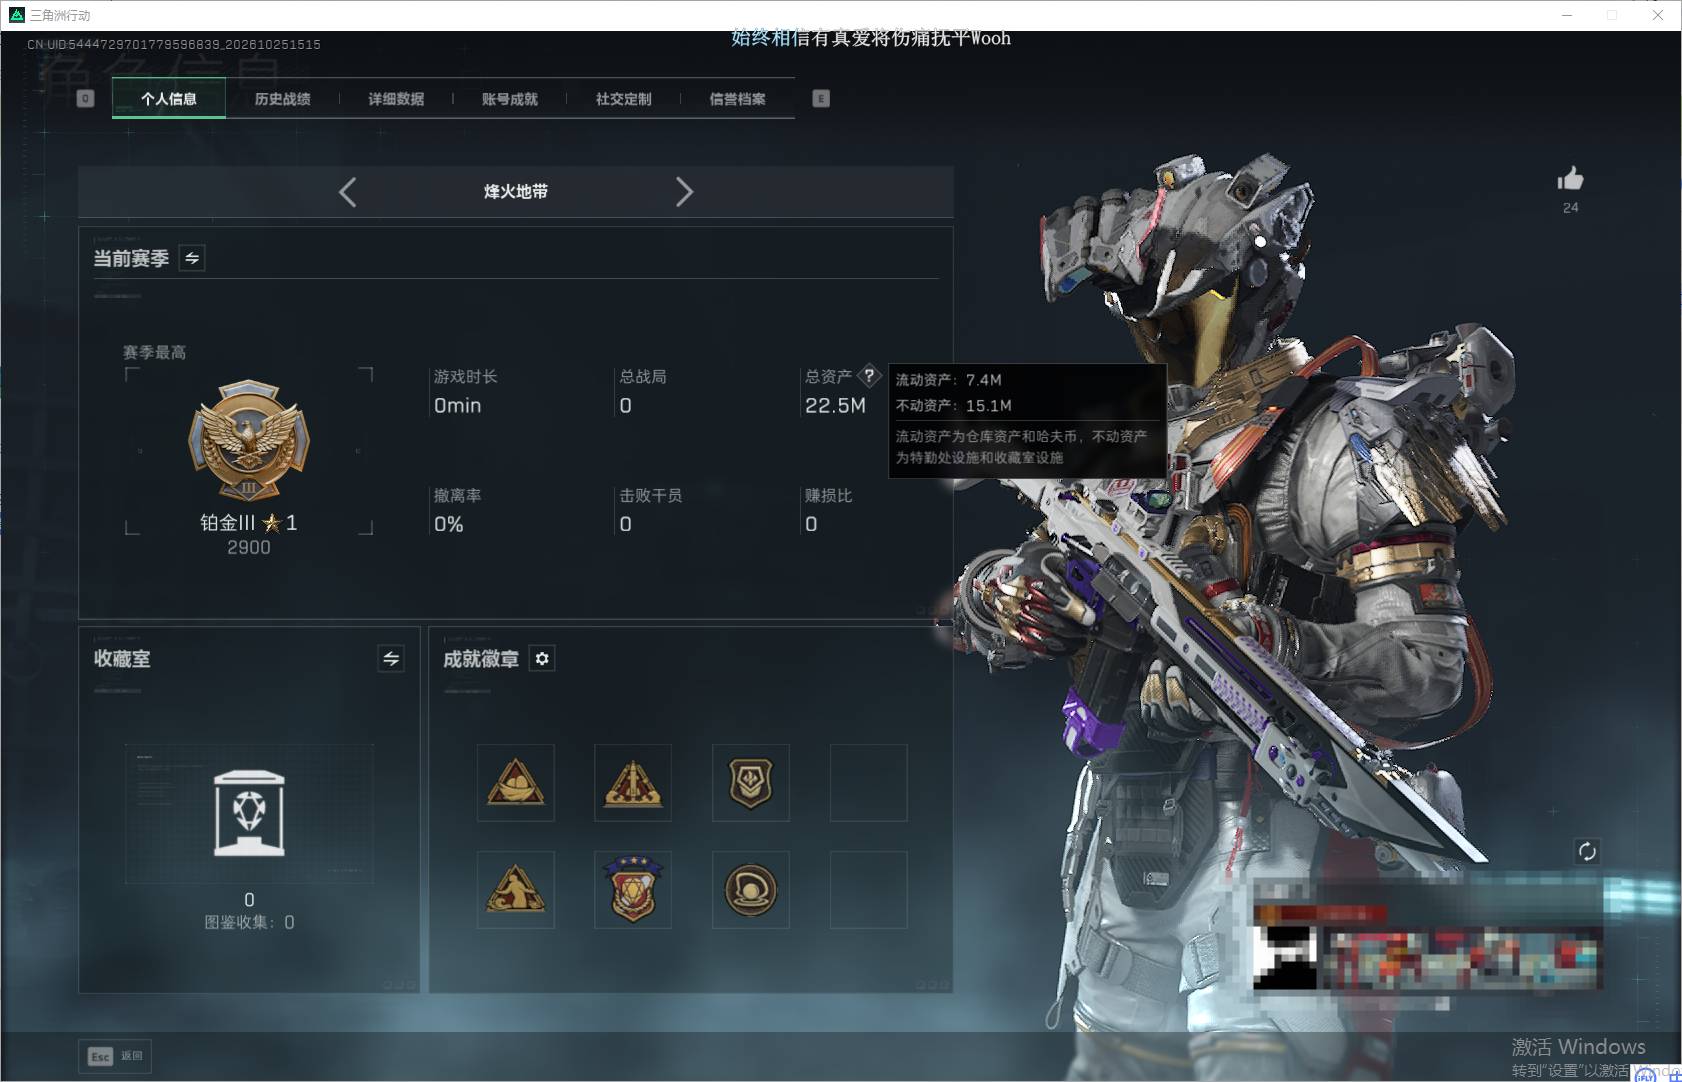Viewport: 1682px width, 1082px height.
Task: Click the 图鉴收集 count text
Action: pos(249,922)
